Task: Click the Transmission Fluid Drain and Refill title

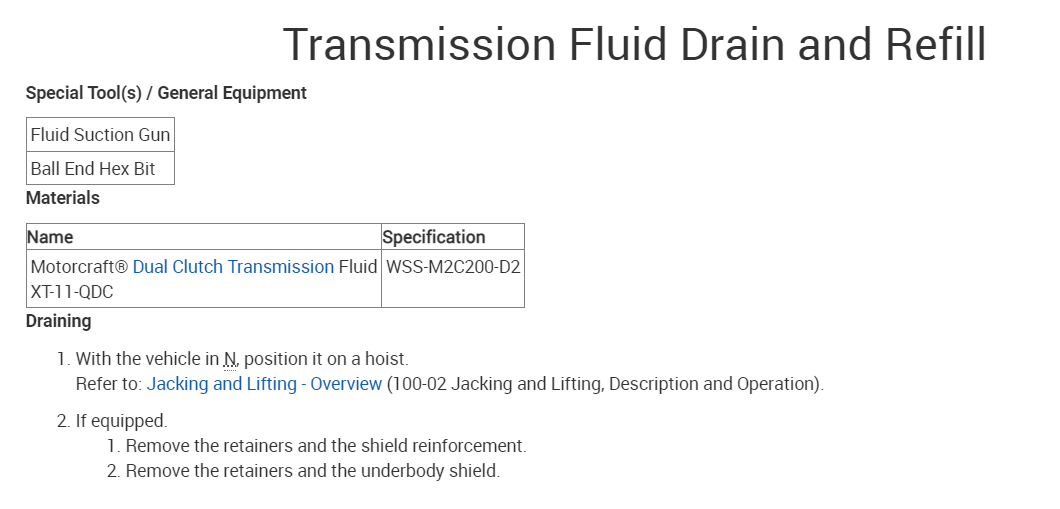Action: coord(634,46)
